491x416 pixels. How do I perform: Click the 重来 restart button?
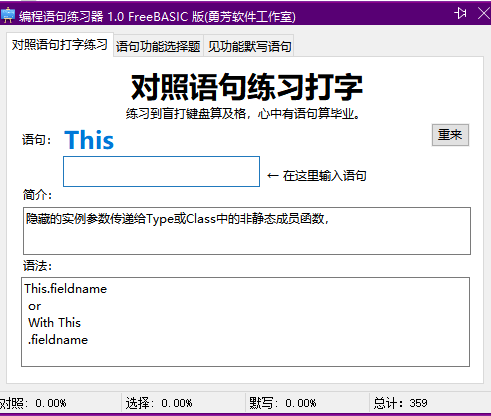pyautogui.click(x=450, y=135)
